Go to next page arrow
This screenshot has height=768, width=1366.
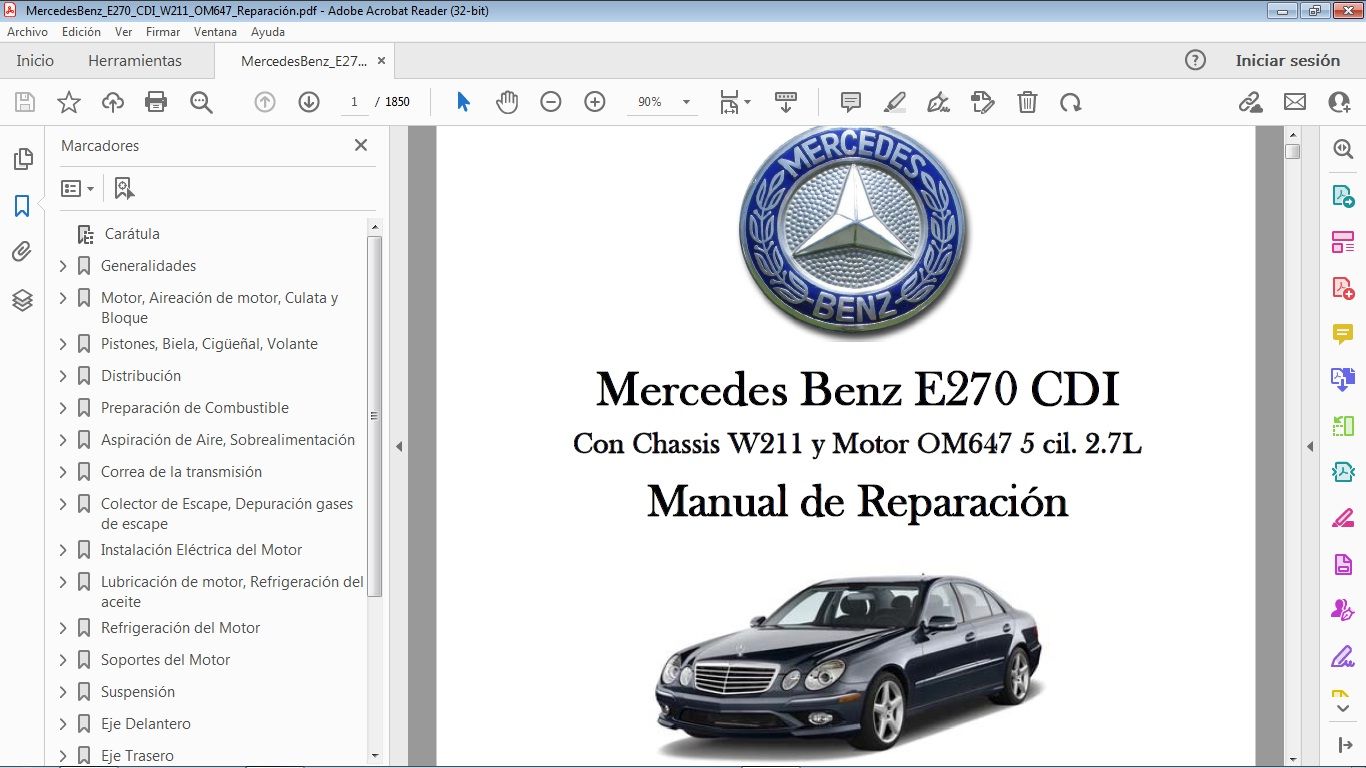pos(309,102)
